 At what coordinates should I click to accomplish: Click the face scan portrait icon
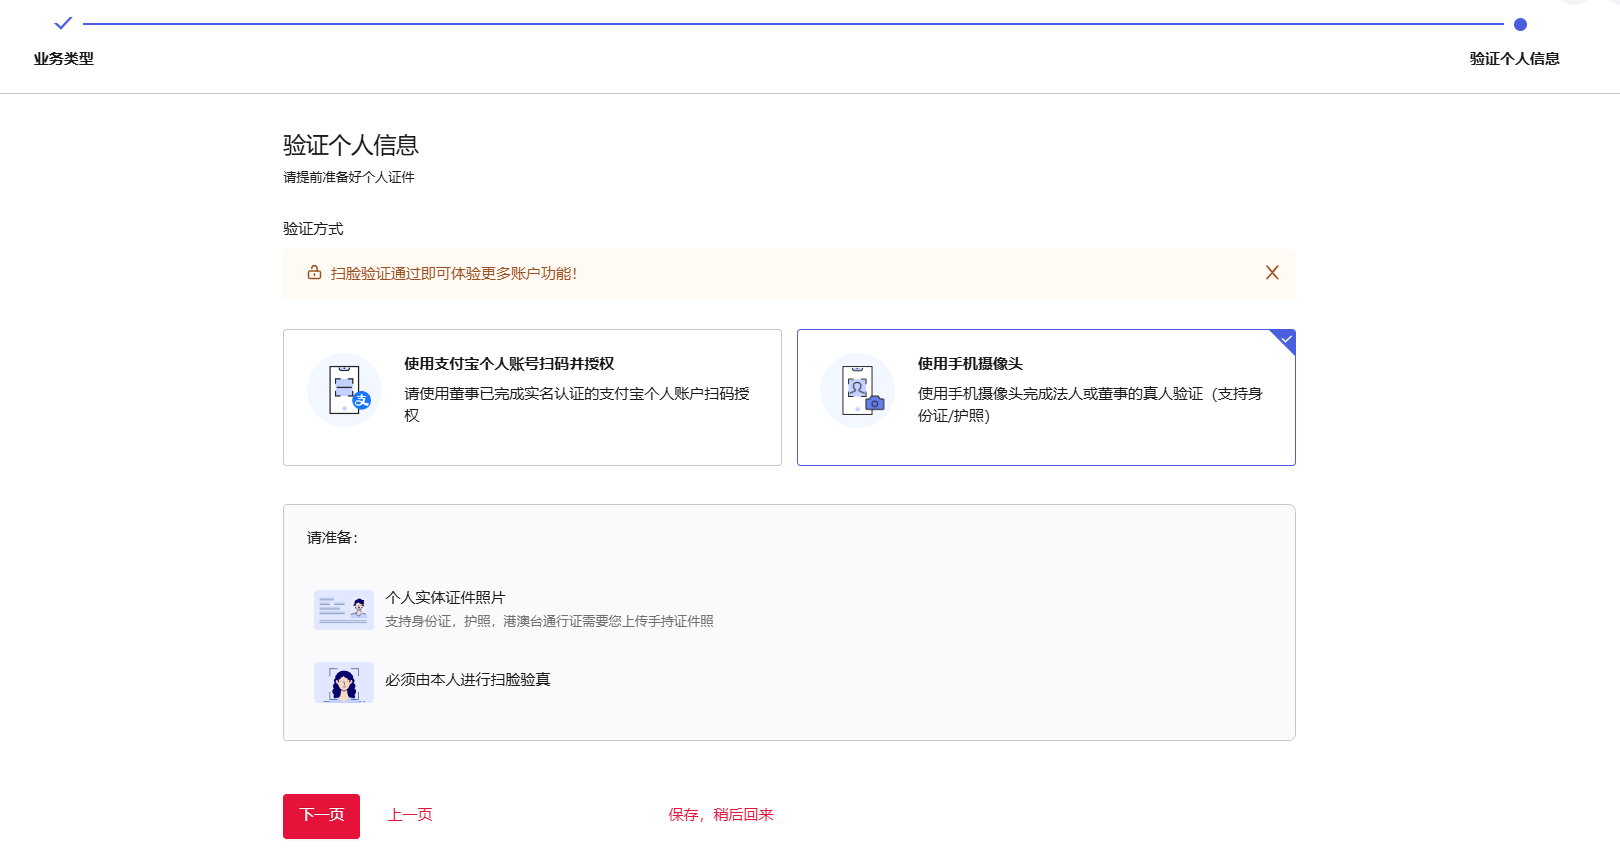pos(343,682)
